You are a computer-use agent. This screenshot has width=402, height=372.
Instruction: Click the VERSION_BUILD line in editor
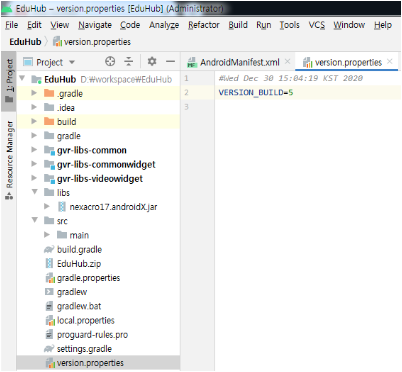point(256,93)
